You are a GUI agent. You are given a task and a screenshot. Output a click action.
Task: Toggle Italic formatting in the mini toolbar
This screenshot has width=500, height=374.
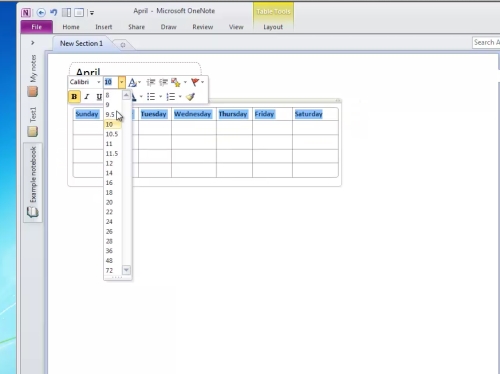pyautogui.click(x=87, y=97)
